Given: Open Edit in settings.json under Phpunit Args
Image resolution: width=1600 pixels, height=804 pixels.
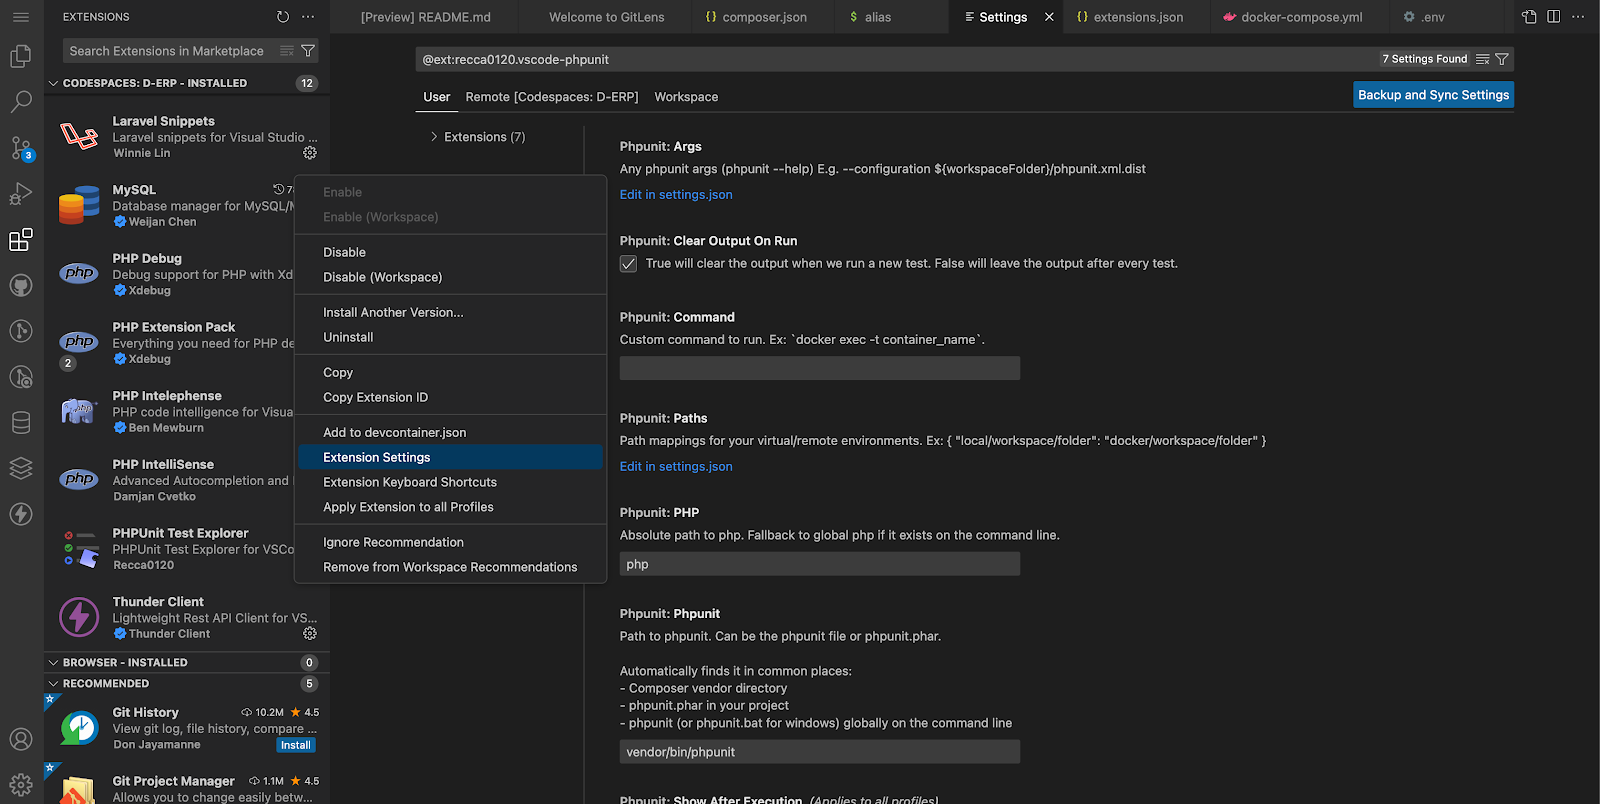Looking at the screenshot, I should pyautogui.click(x=676, y=195).
